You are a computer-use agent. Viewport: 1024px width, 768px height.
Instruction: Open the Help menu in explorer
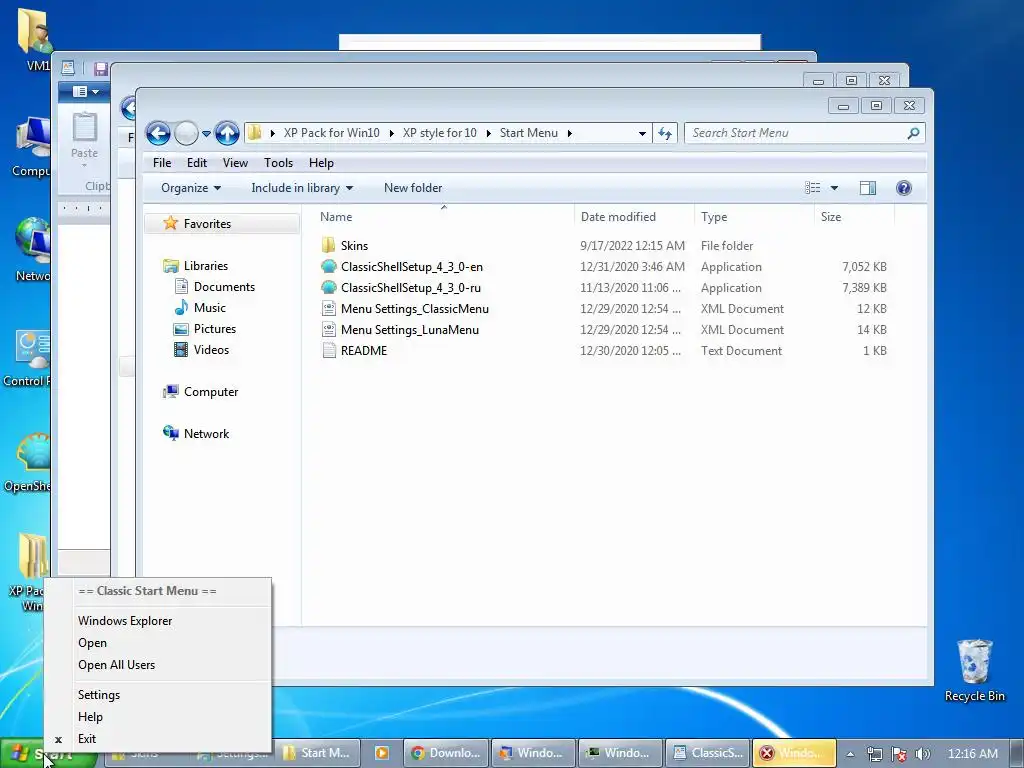click(x=321, y=163)
